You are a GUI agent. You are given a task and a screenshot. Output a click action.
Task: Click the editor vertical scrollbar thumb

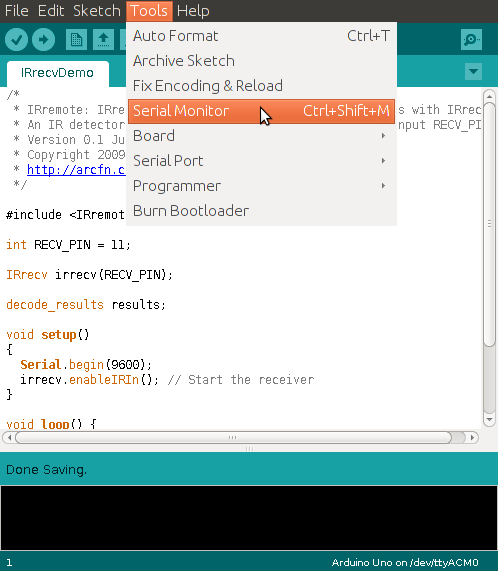point(489,224)
